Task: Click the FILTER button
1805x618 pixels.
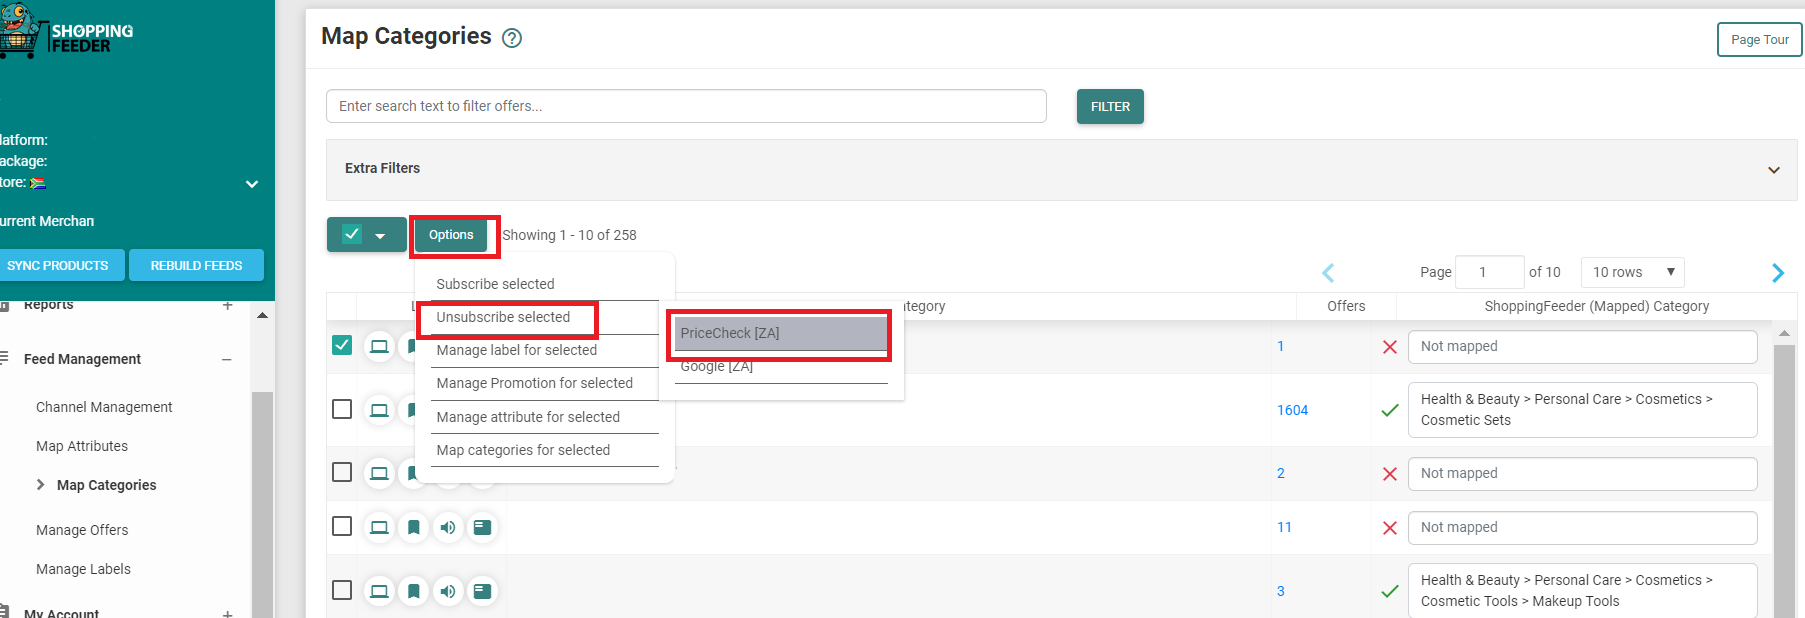Action: 1110,107
